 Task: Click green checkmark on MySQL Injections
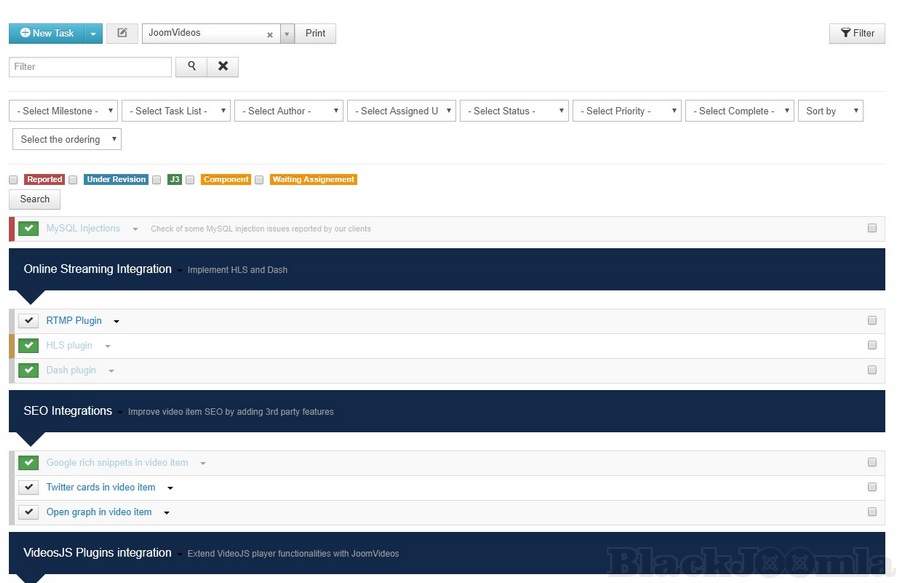pyautogui.click(x=28, y=229)
